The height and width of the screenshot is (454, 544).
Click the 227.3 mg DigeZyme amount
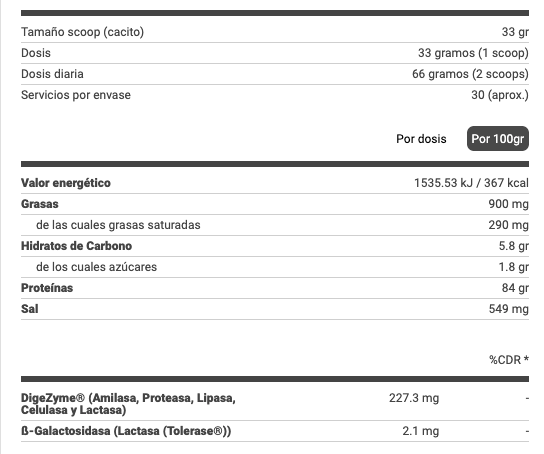pos(414,398)
